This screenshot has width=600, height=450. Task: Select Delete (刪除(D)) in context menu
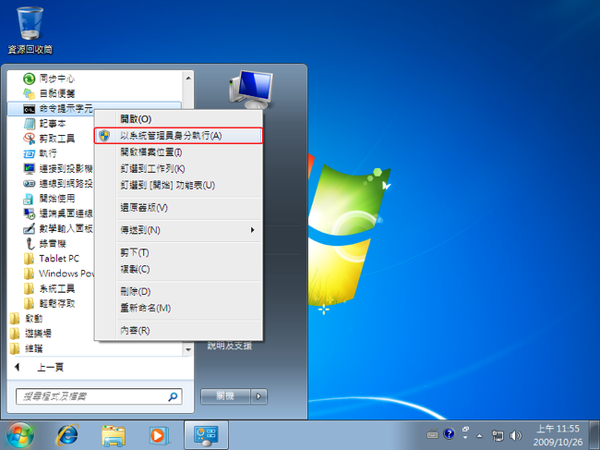coord(178,292)
